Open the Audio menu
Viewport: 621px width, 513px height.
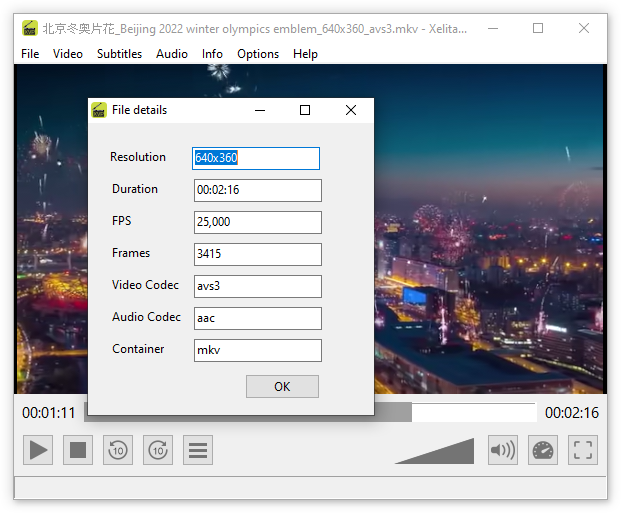click(x=172, y=54)
